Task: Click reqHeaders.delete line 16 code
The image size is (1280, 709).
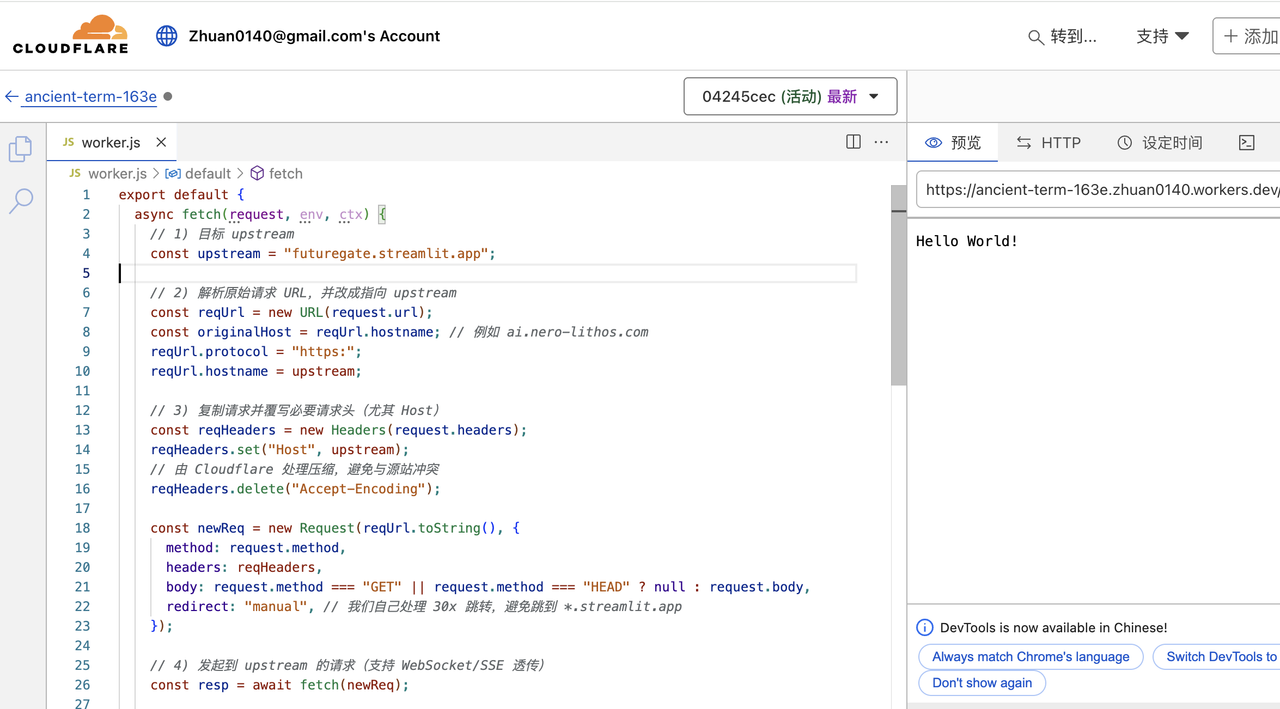Action: click(295, 489)
